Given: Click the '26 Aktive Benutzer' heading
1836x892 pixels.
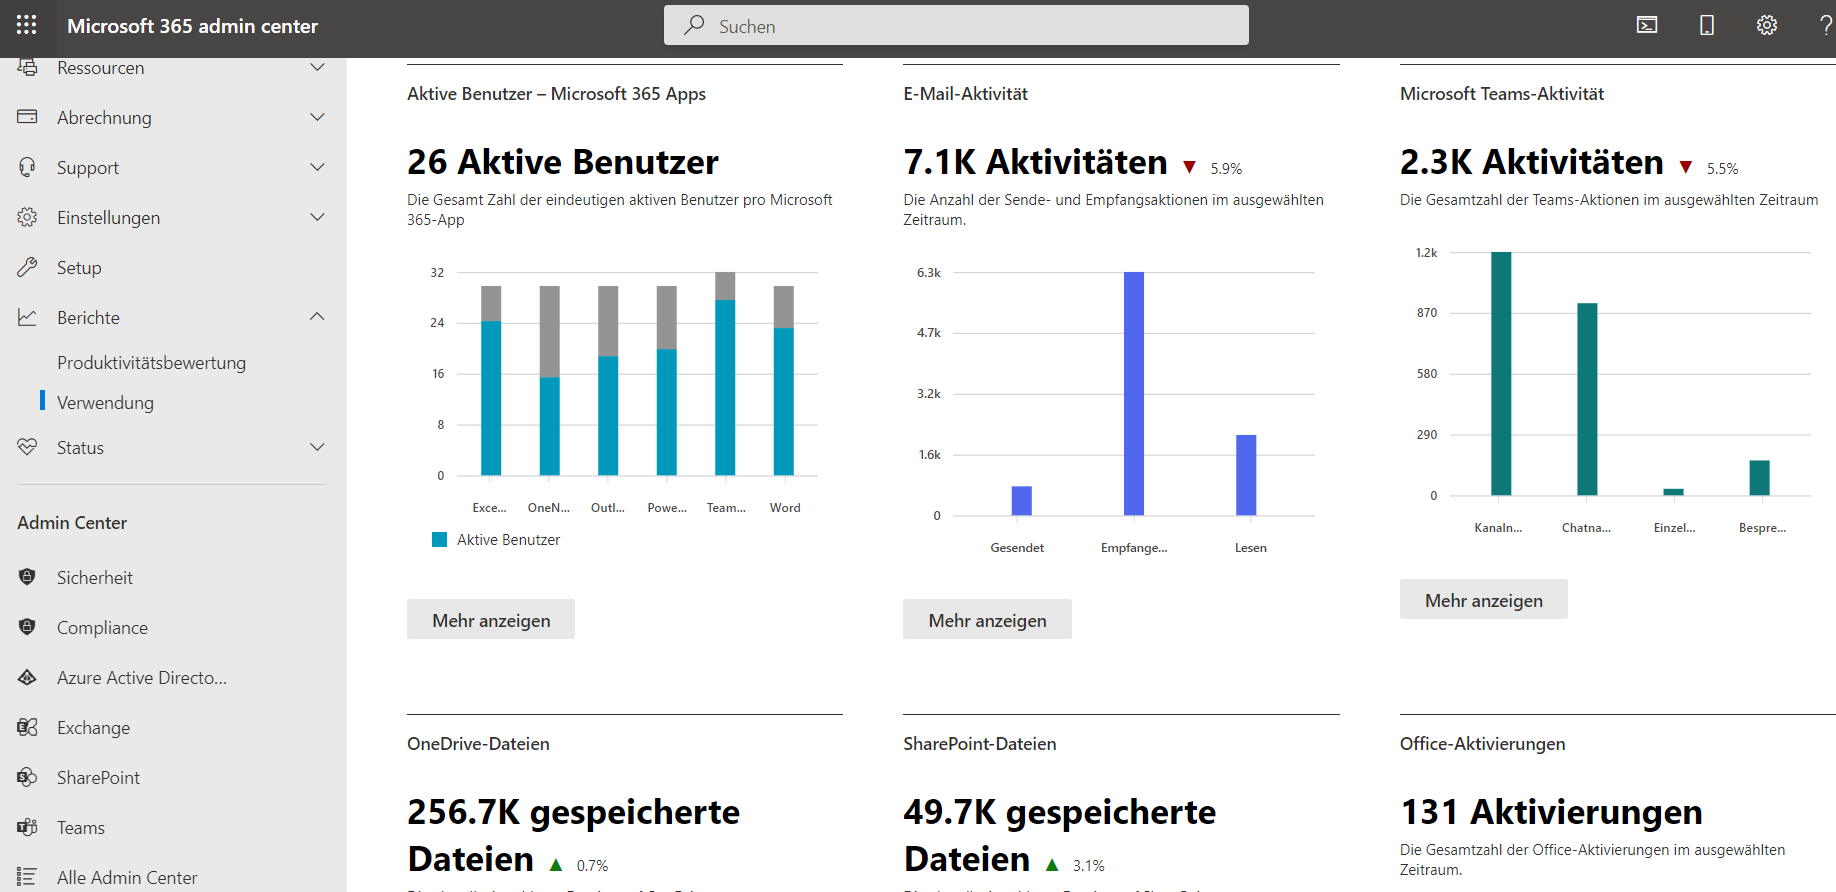Looking at the screenshot, I should tap(563, 161).
